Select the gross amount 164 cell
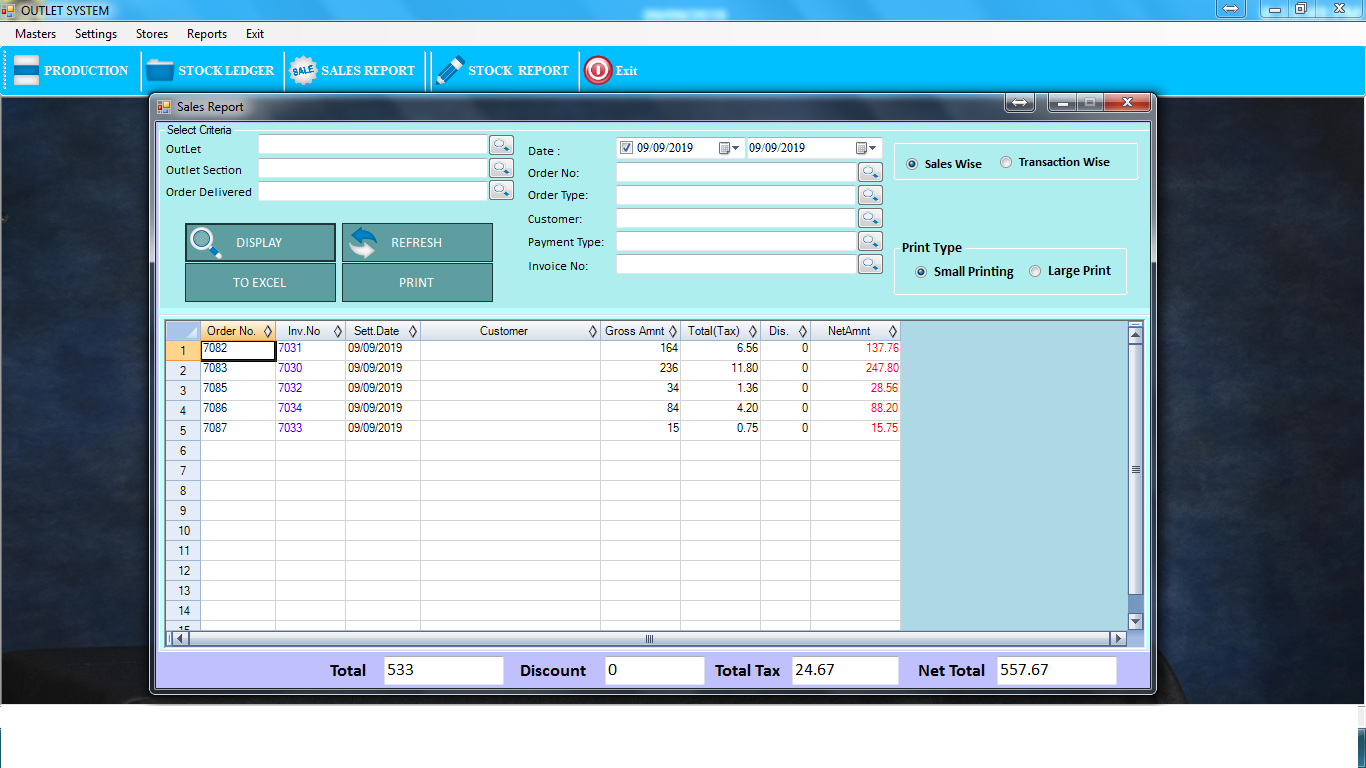 [641, 349]
